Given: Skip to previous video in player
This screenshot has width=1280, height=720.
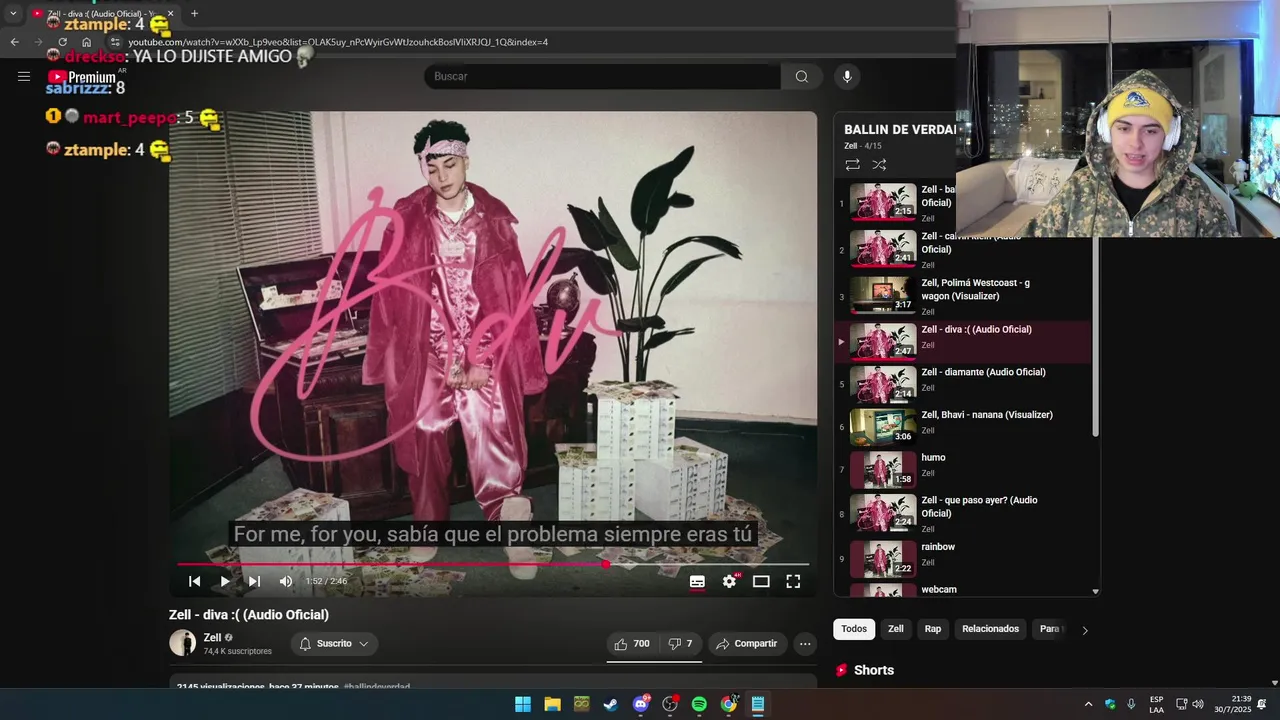Looking at the screenshot, I should (x=195, y=581).
